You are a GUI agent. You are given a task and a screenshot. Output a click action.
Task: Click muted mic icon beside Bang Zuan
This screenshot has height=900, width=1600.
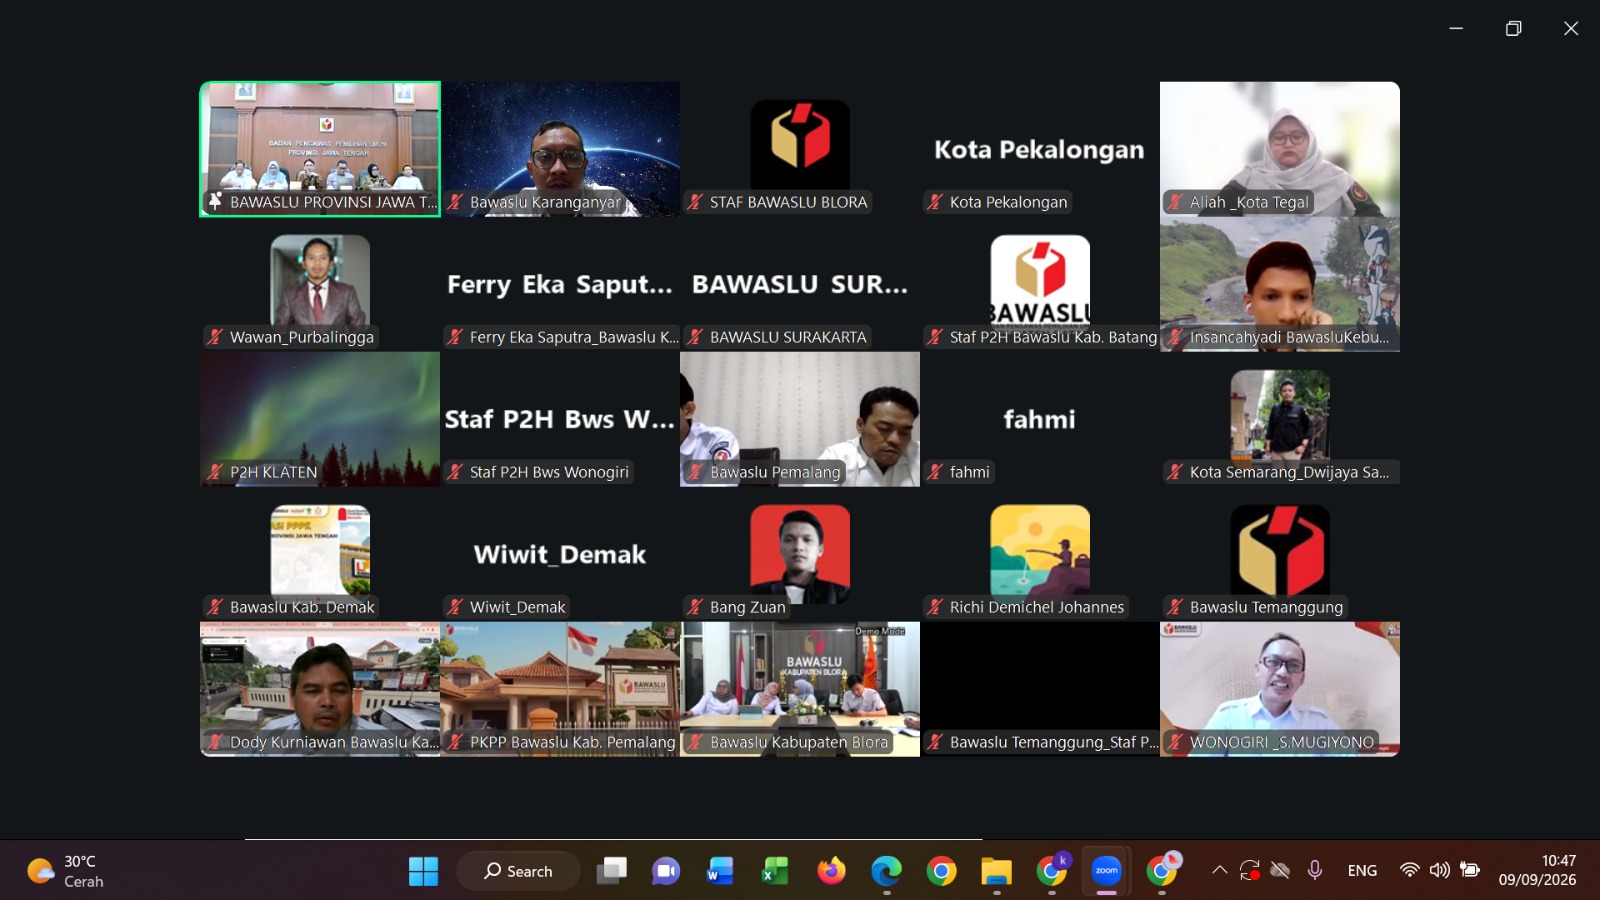click(x=695, y=607)
